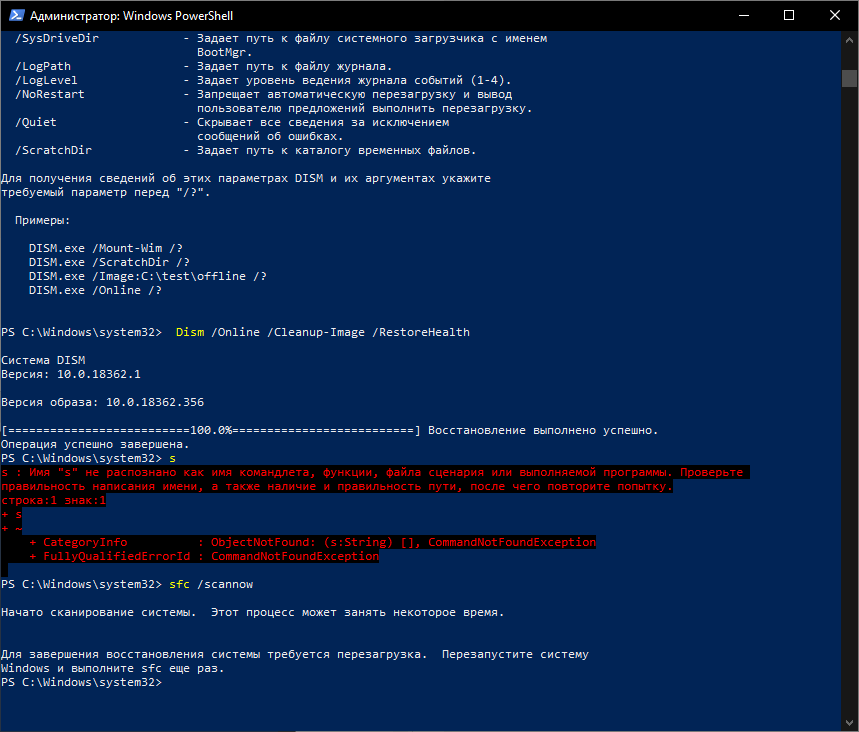This screenshot has height=732, width=859.
Task: Click 'BootMgr.' text in description
Action: click(225, 52)
